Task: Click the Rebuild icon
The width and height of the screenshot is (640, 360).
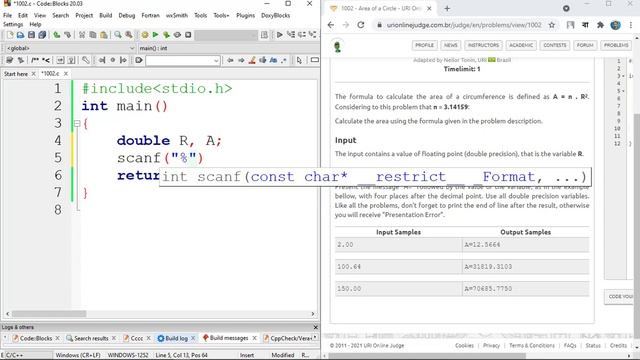Action: tap(177, 35)
